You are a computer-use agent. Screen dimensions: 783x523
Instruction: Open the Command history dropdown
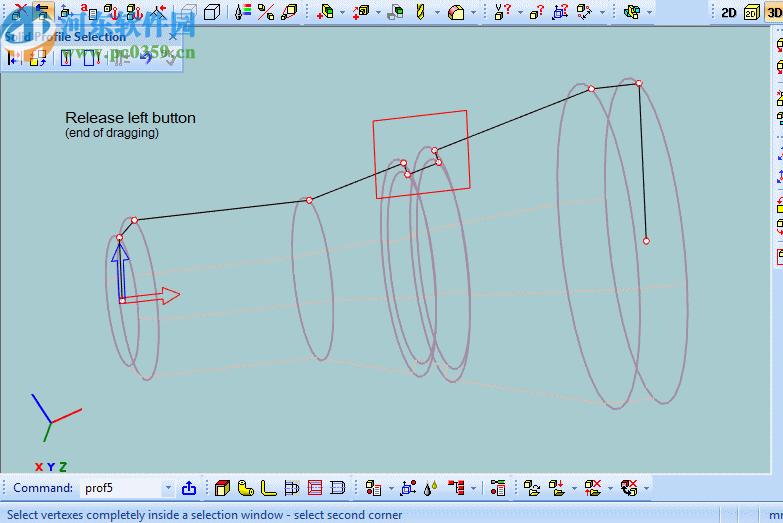pyautogui.click(x=168, y=488)
